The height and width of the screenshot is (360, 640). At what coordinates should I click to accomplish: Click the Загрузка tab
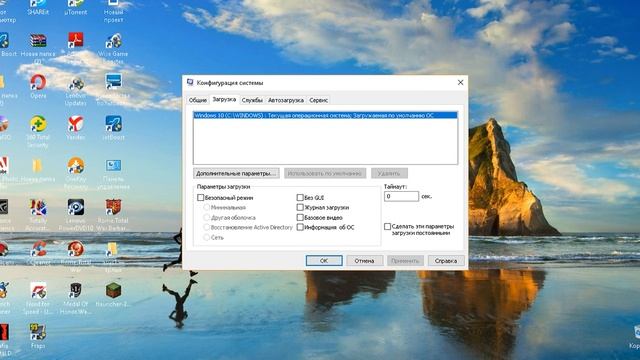coord(224,99)
